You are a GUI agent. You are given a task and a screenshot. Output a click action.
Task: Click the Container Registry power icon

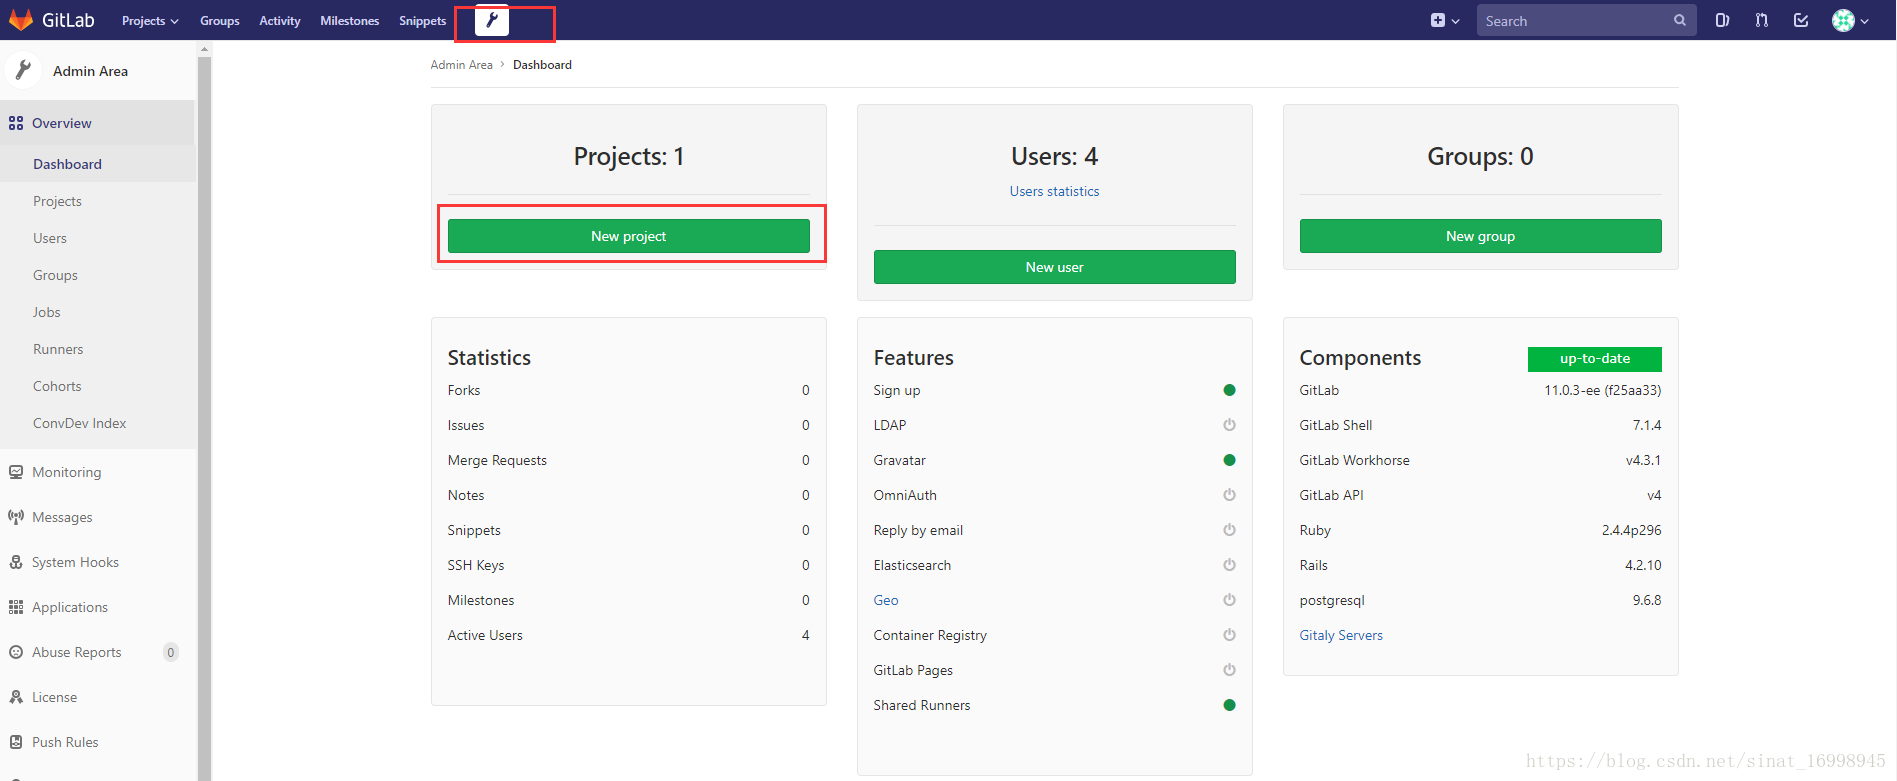[1229, 635]
